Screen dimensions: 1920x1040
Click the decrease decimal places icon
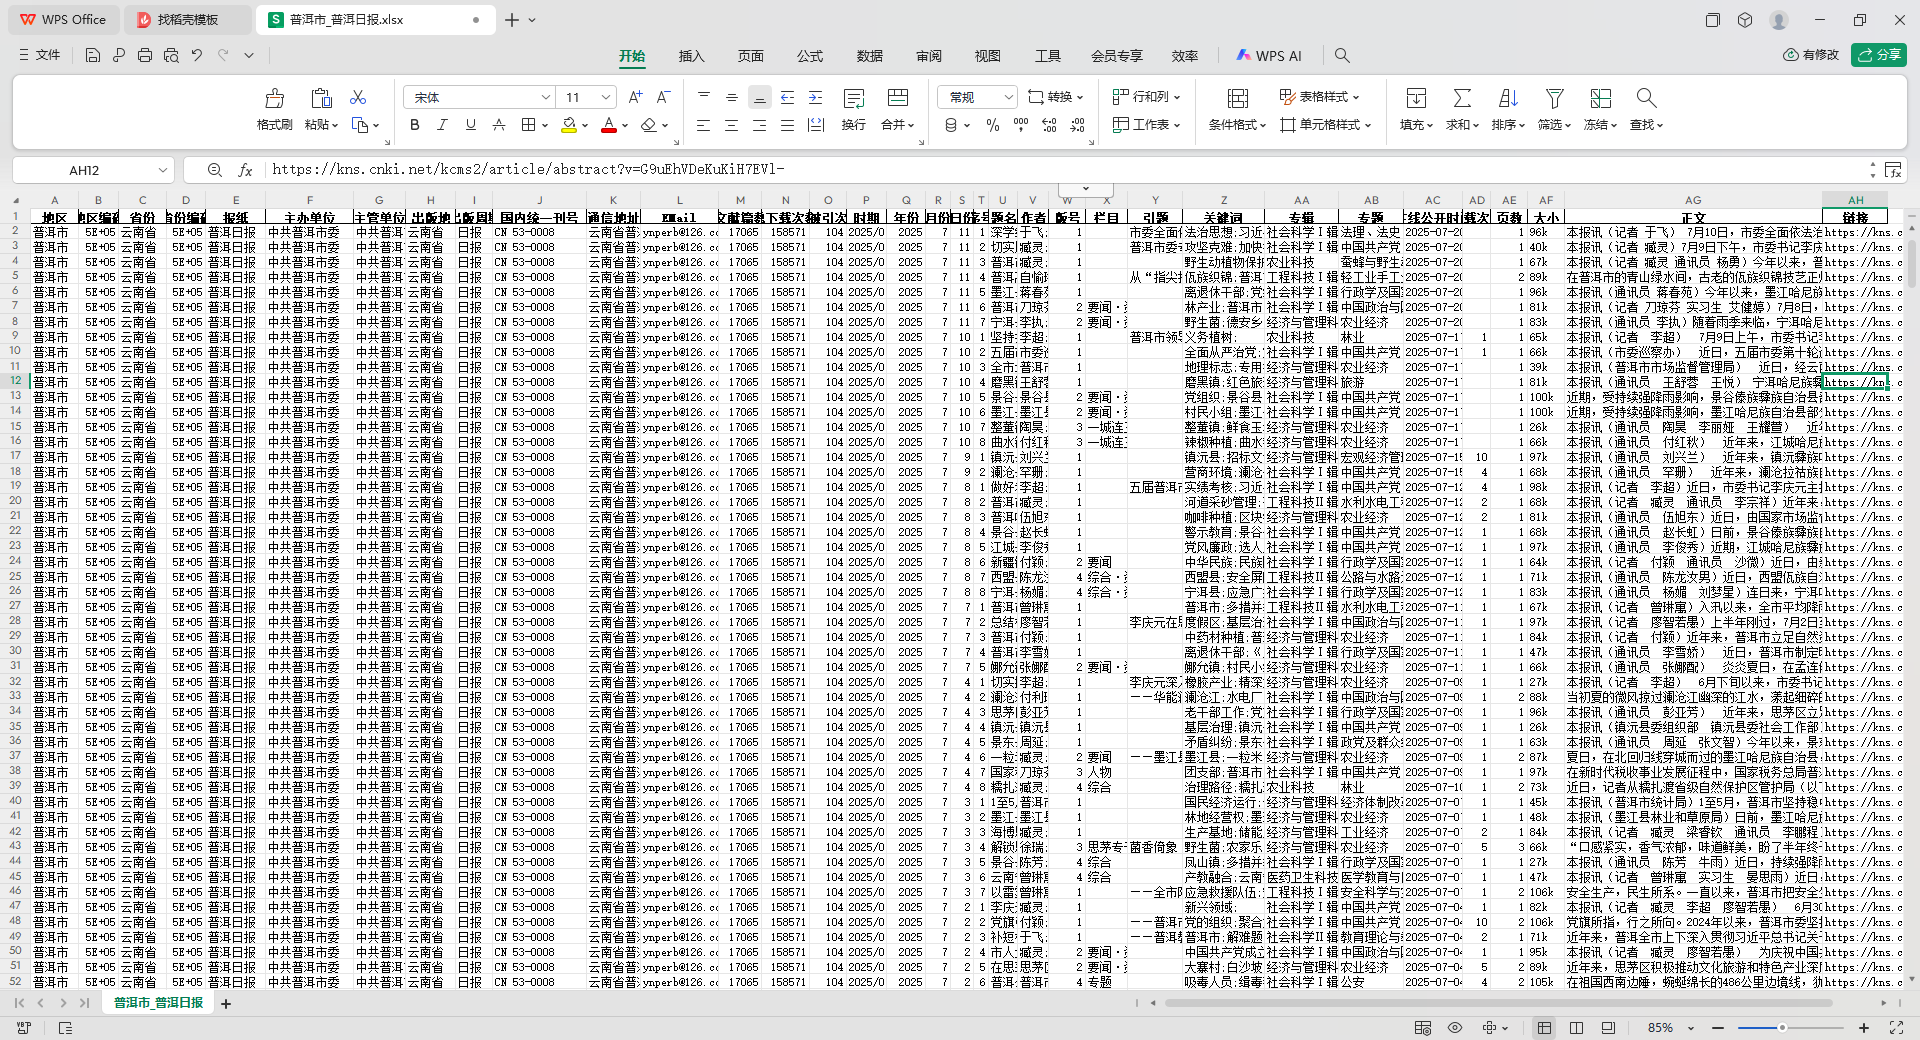pyautogui.click(x=1077, y=125)
